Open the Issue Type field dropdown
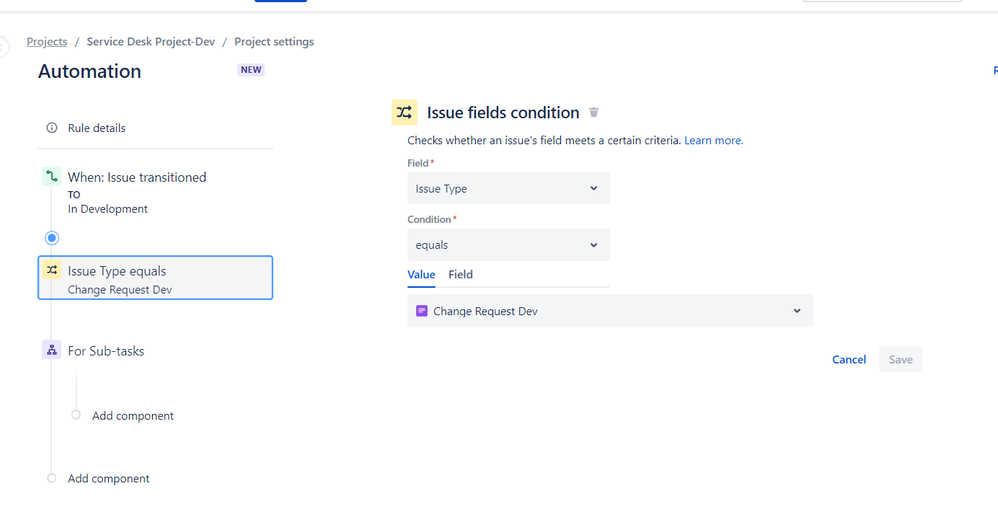 coord(508,188)
